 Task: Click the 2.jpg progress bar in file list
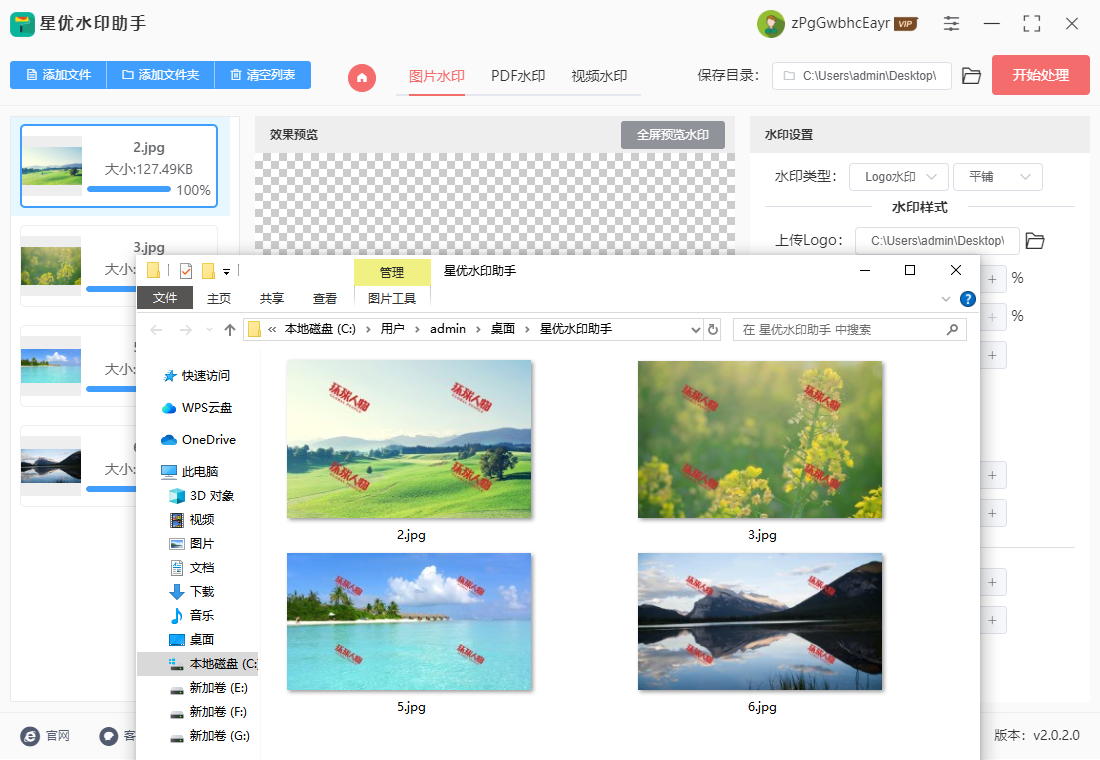pos(129,189)
